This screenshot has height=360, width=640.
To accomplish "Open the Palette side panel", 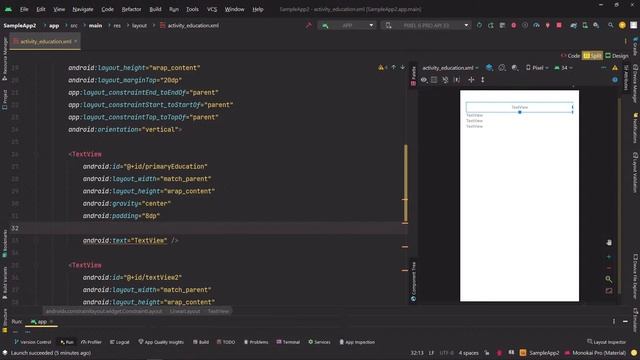I will pyautogui.click(x=413, y=76).
